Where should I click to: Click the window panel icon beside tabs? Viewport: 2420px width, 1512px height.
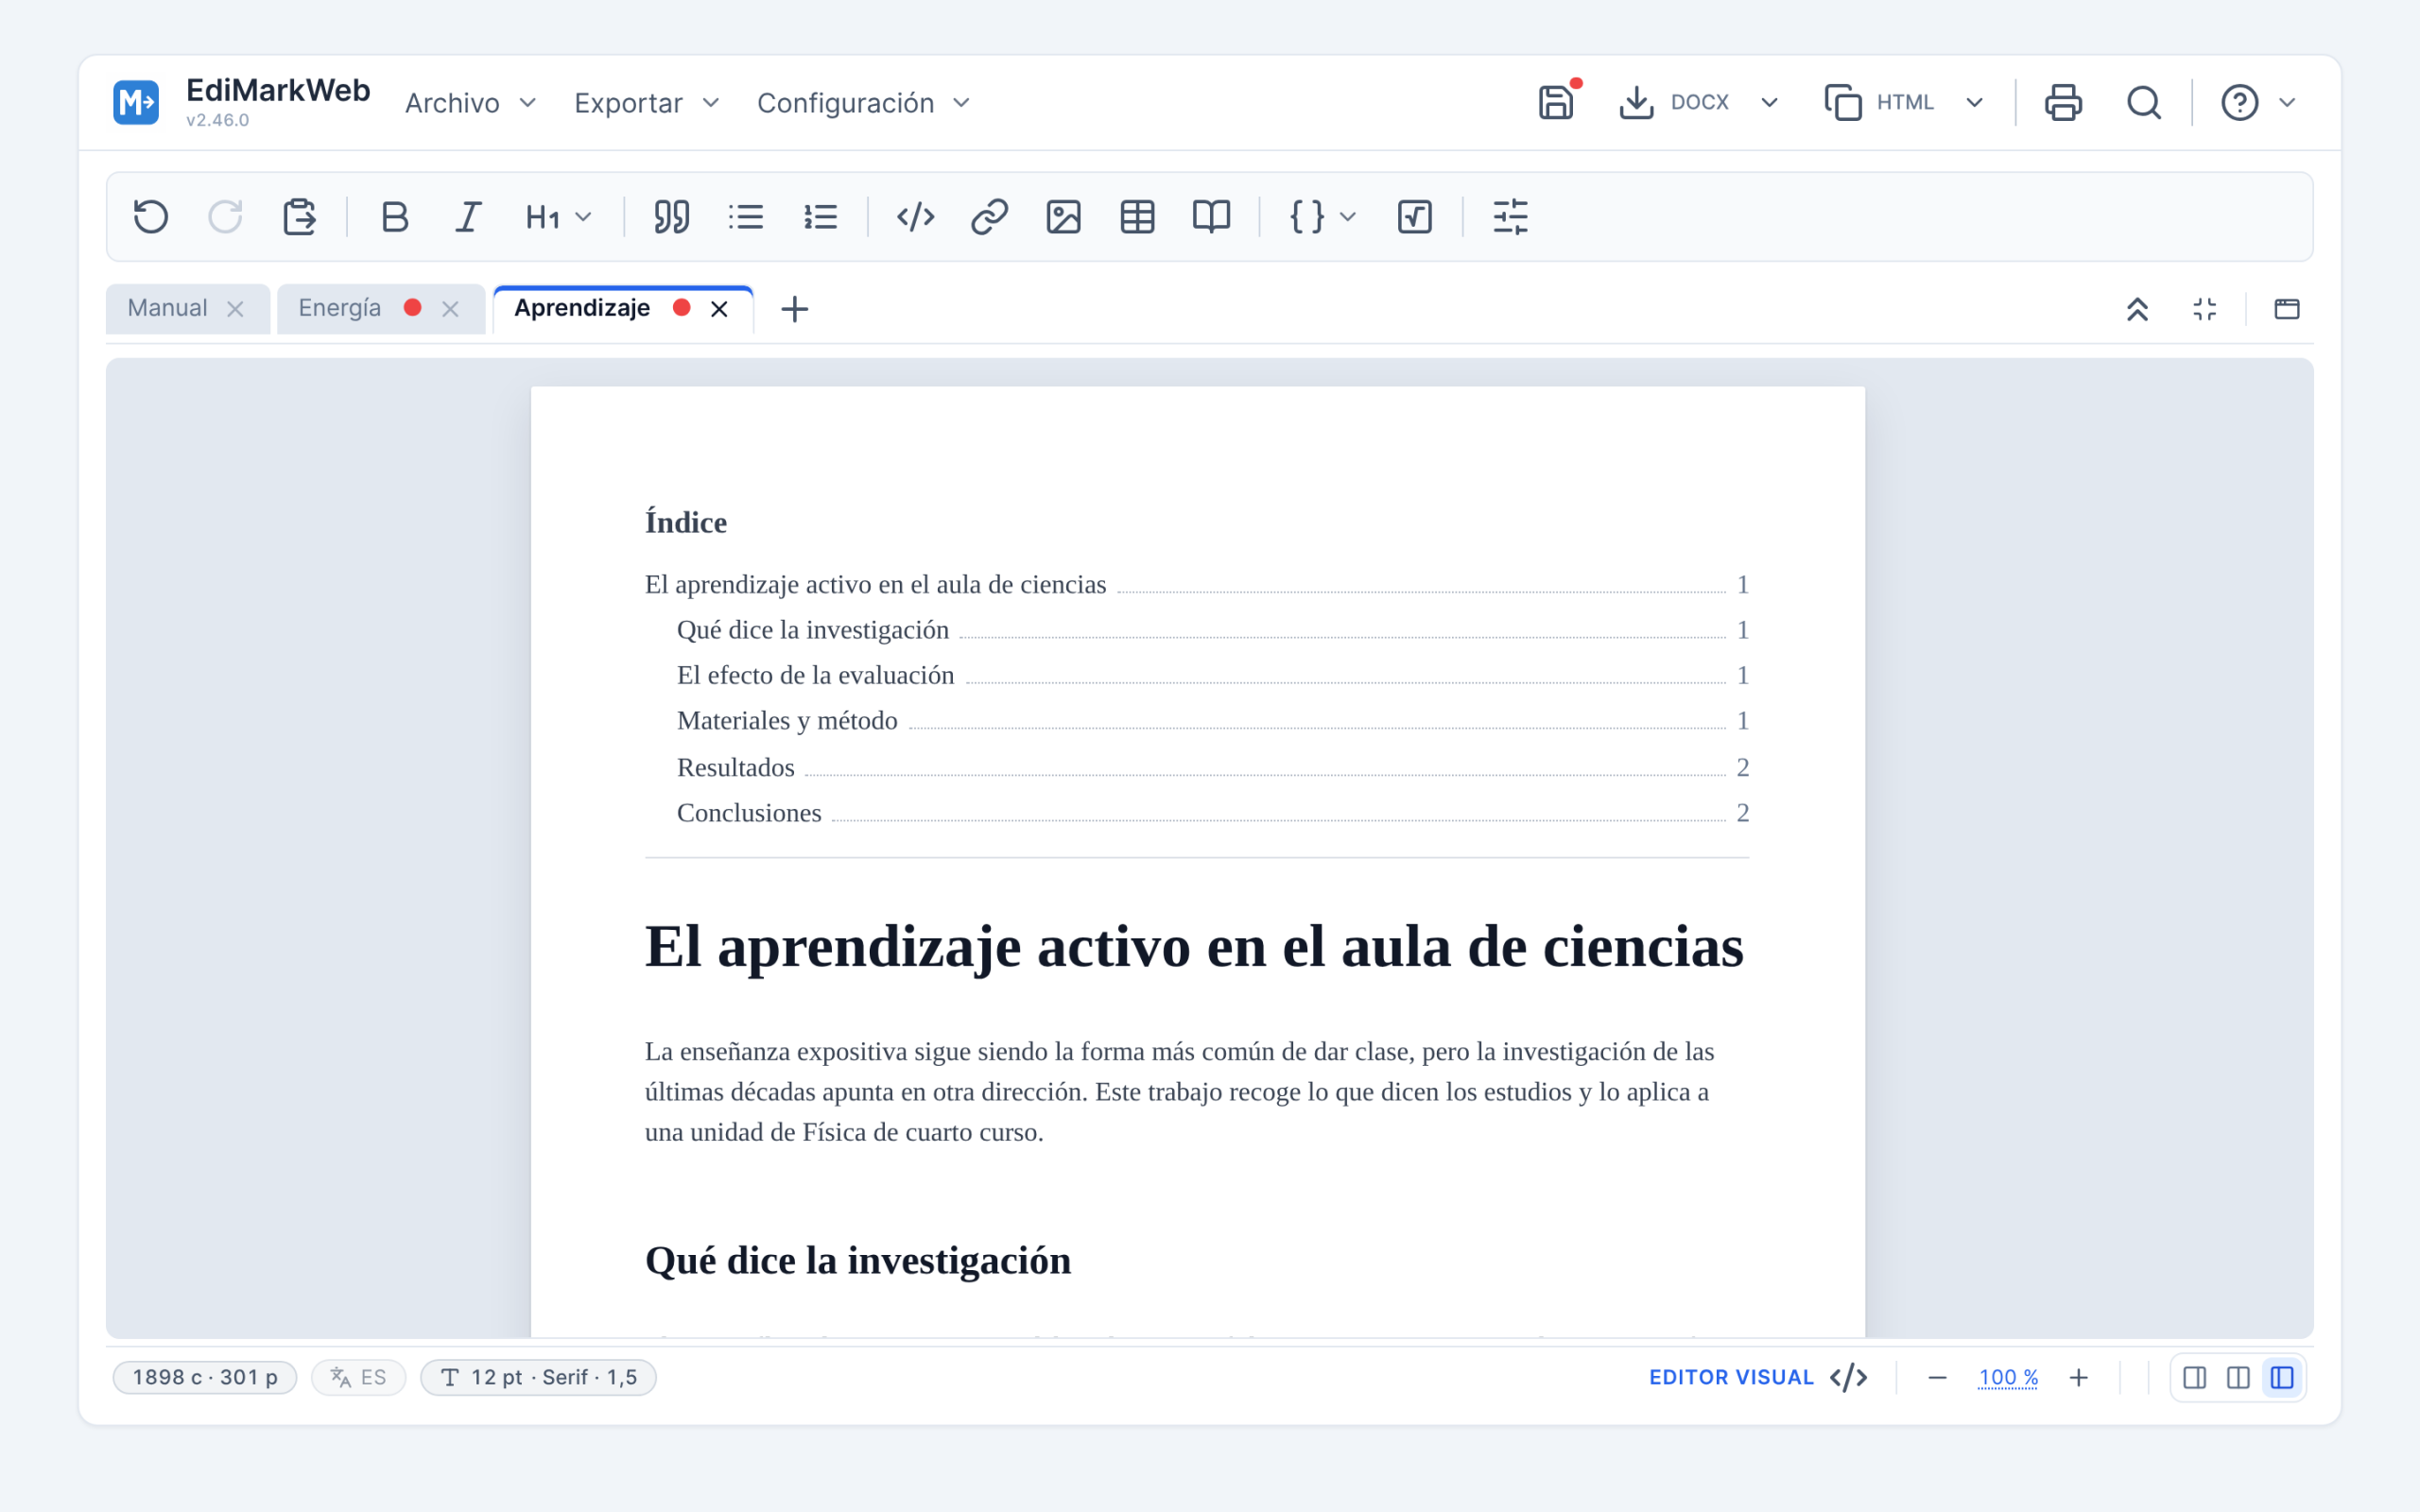tap(2287, 309)
